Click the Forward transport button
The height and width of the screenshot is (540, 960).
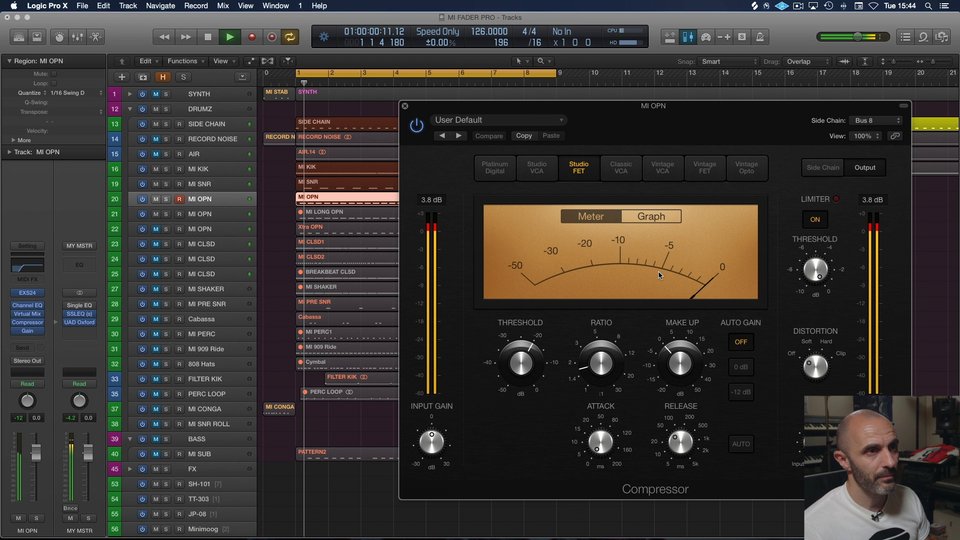[186, 37]
